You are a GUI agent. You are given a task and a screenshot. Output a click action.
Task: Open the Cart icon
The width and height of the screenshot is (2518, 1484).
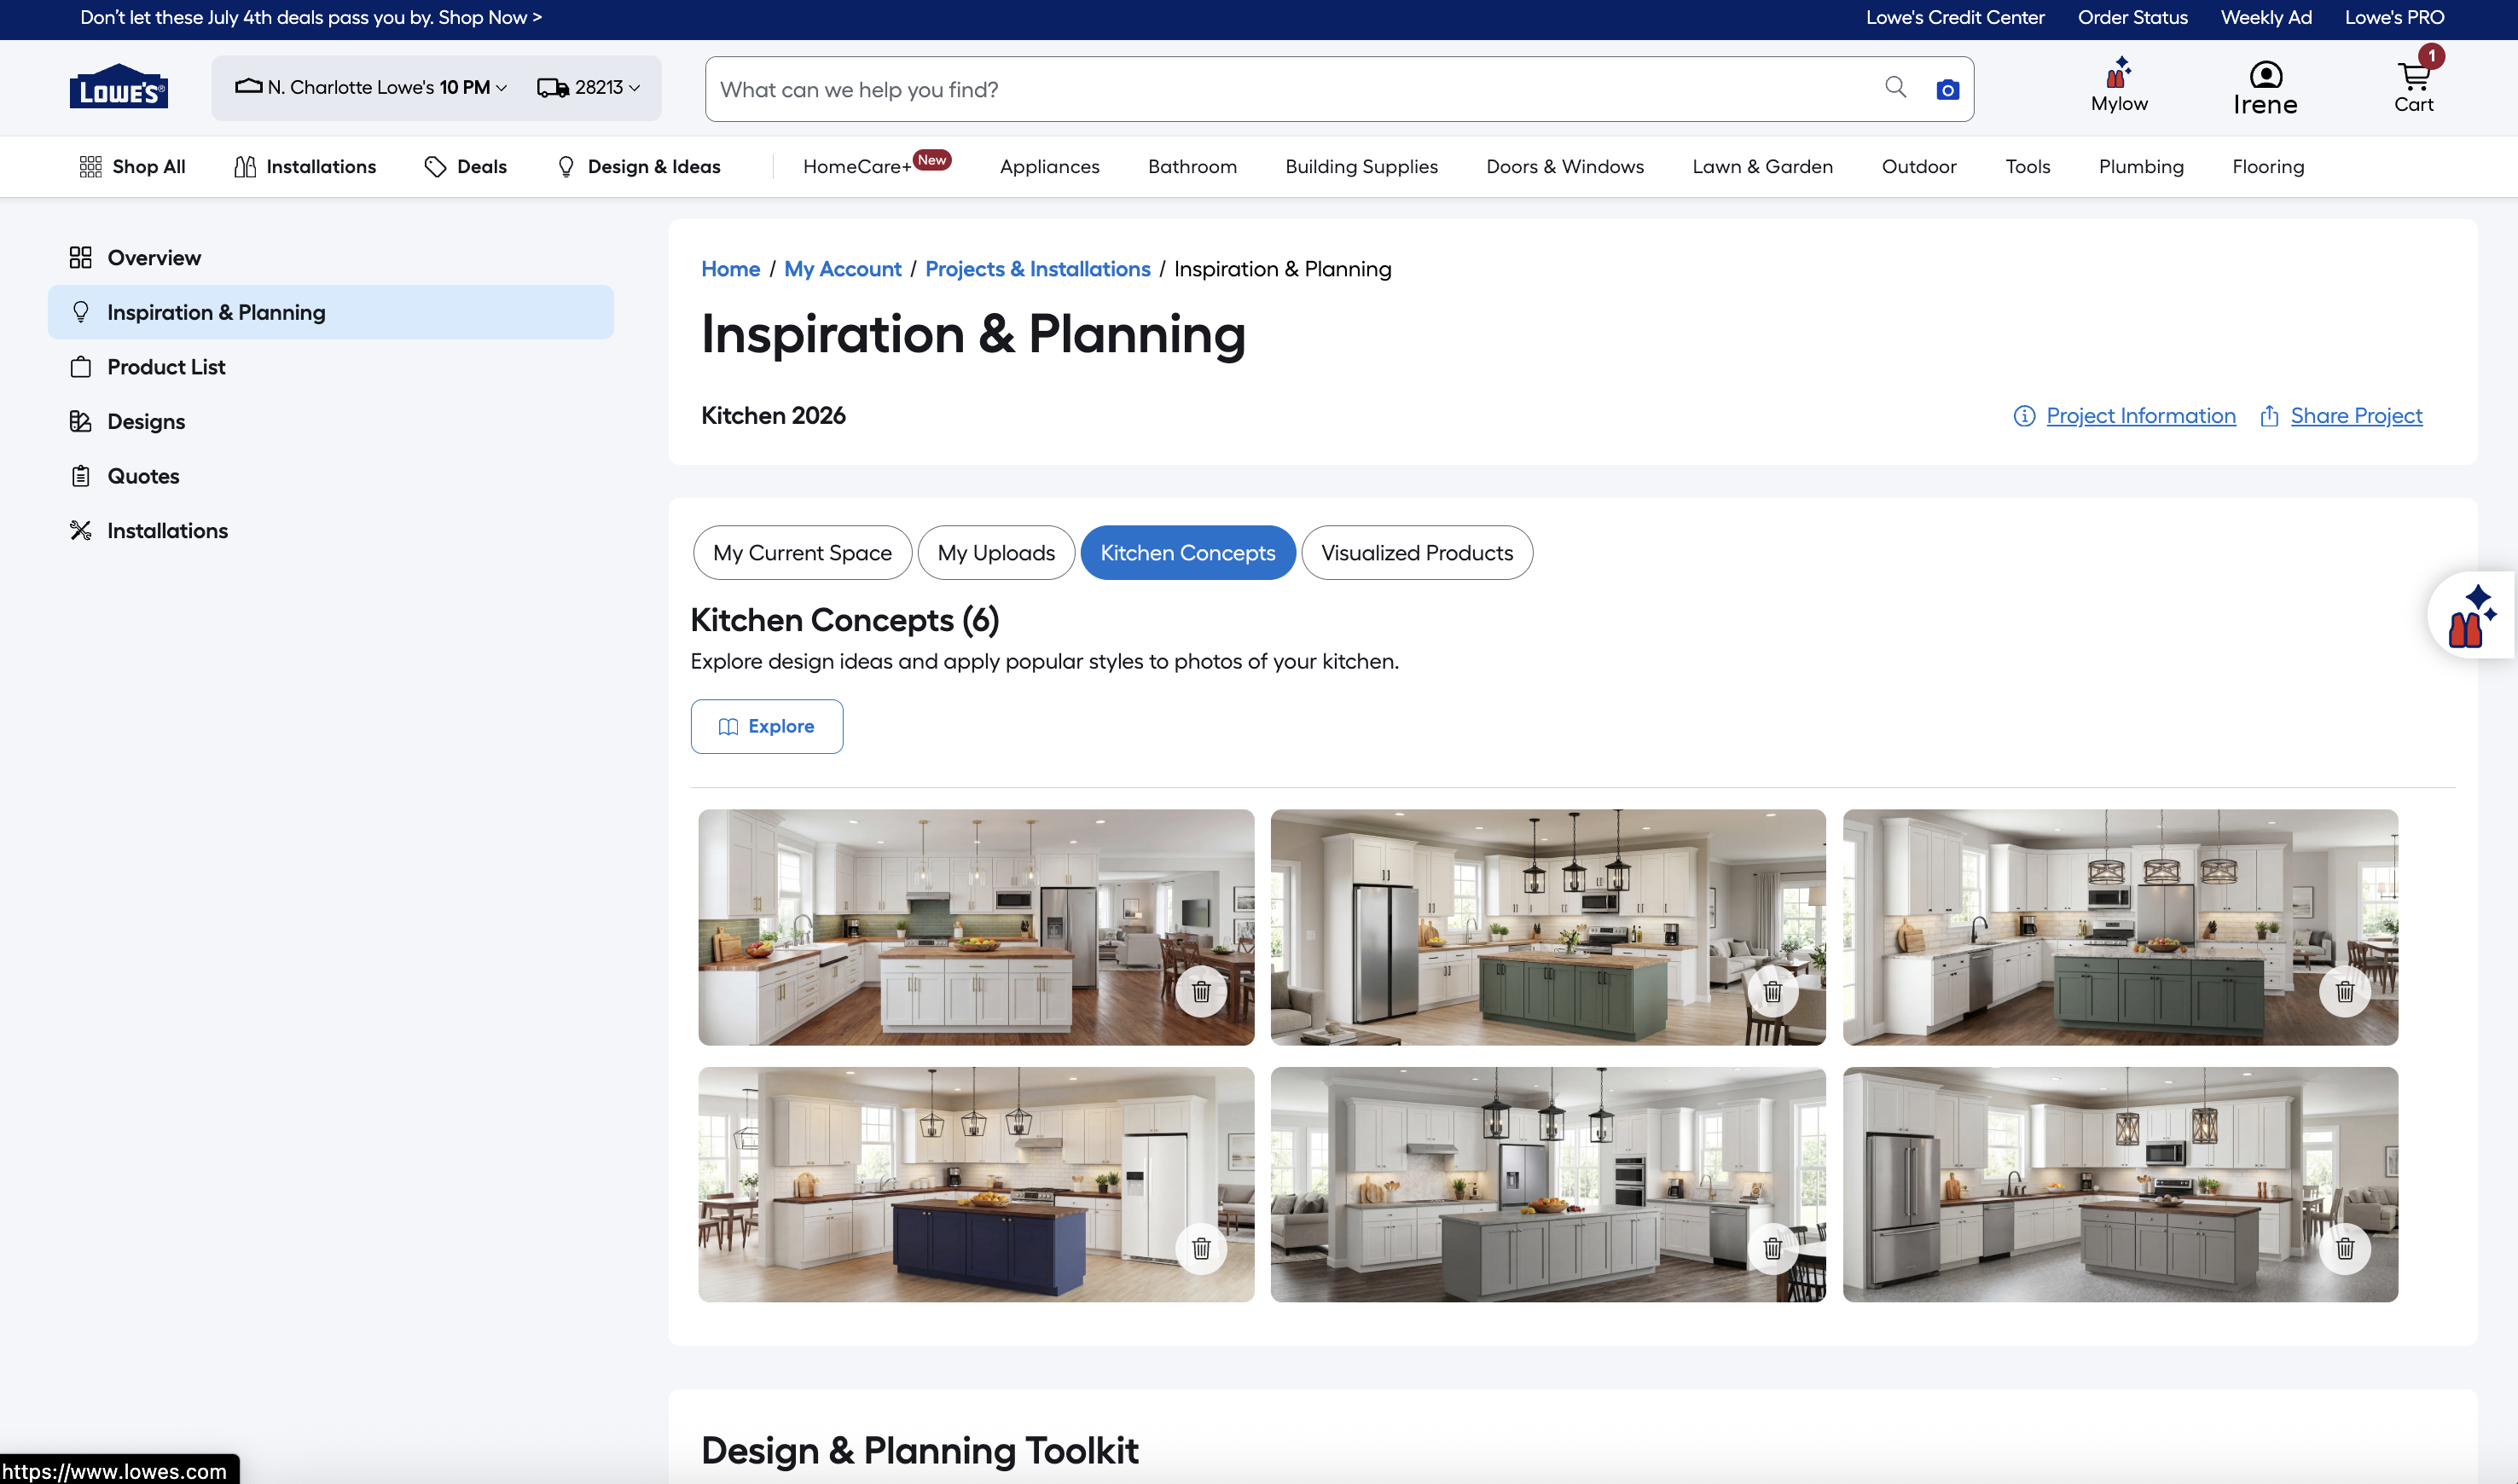[2413, 76]
